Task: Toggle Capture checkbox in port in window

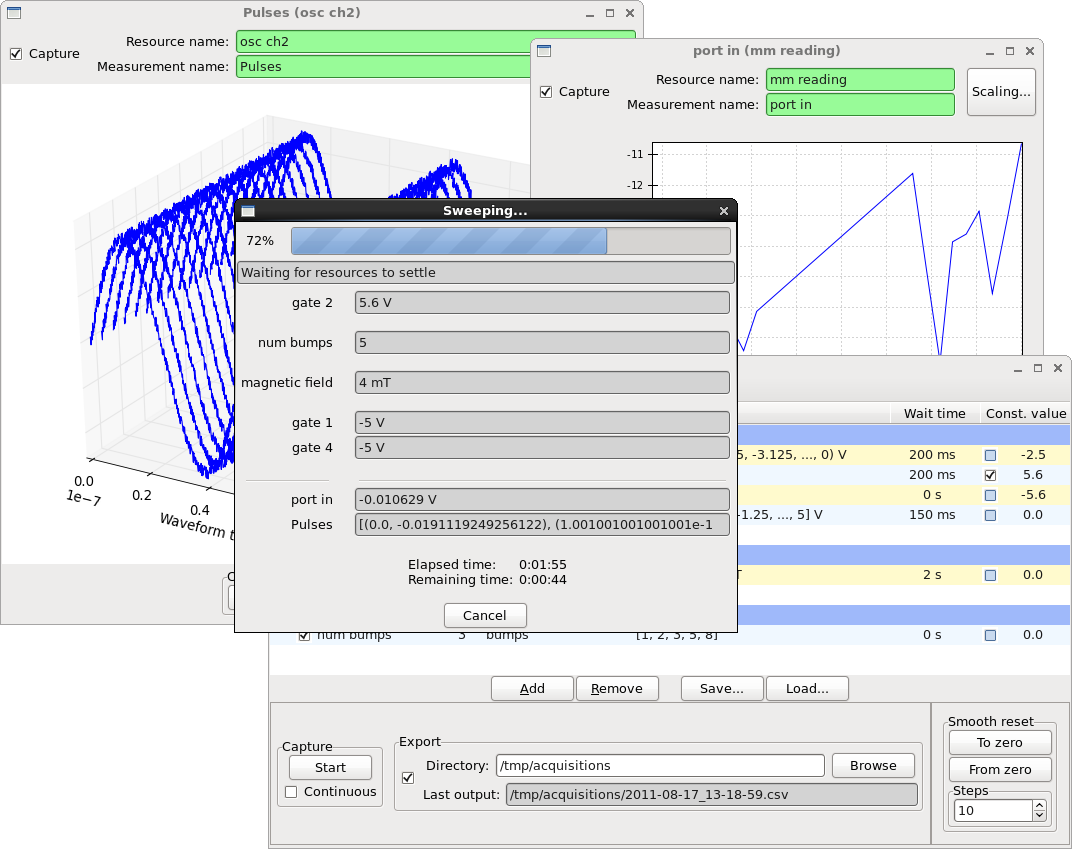Action: click(x=546, y=92)
